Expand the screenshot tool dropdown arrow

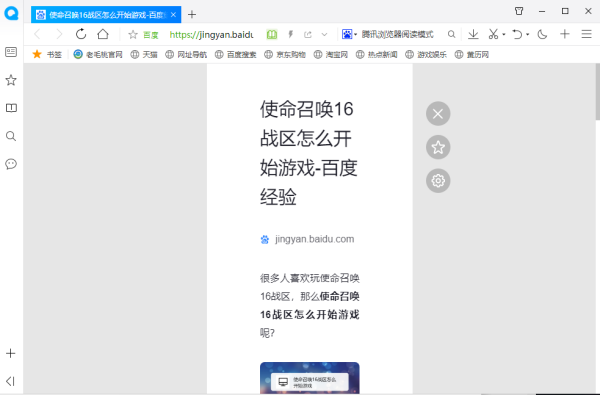coord(504,34)
